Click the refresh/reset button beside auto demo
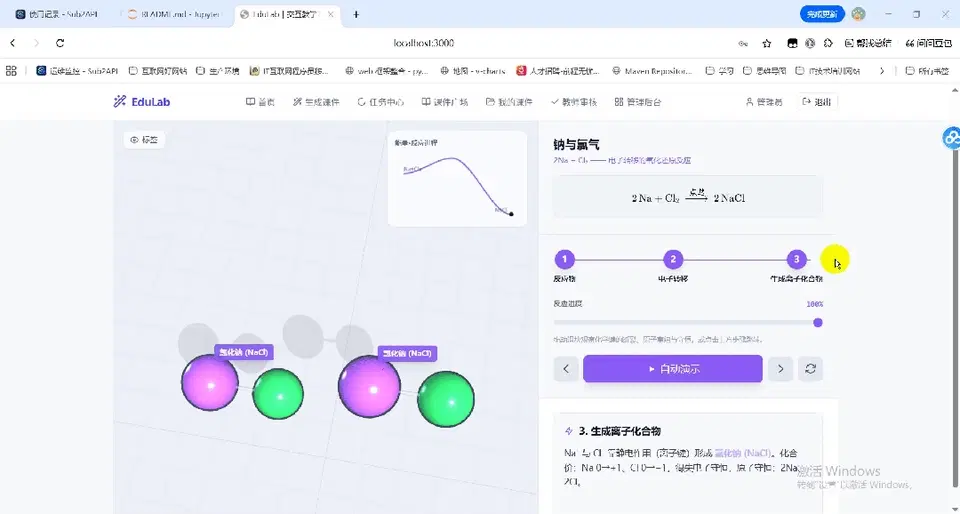 pyautogui.click(x=810, y=369)
